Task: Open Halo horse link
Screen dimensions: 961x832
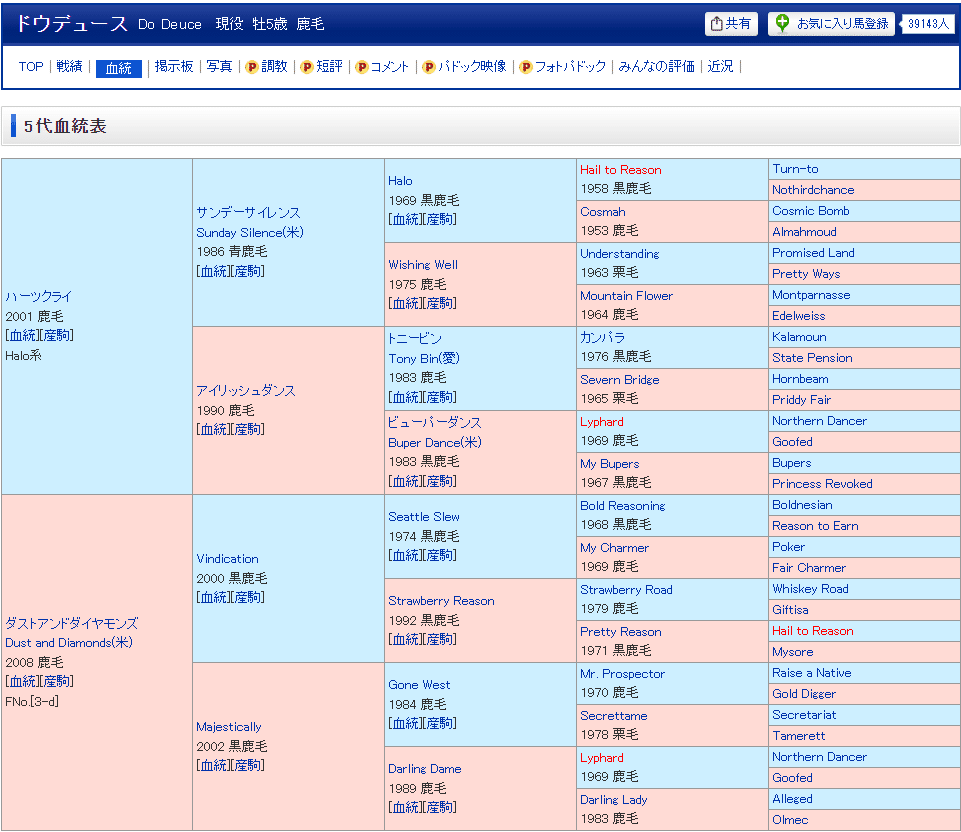Action: tap(400, 181)
